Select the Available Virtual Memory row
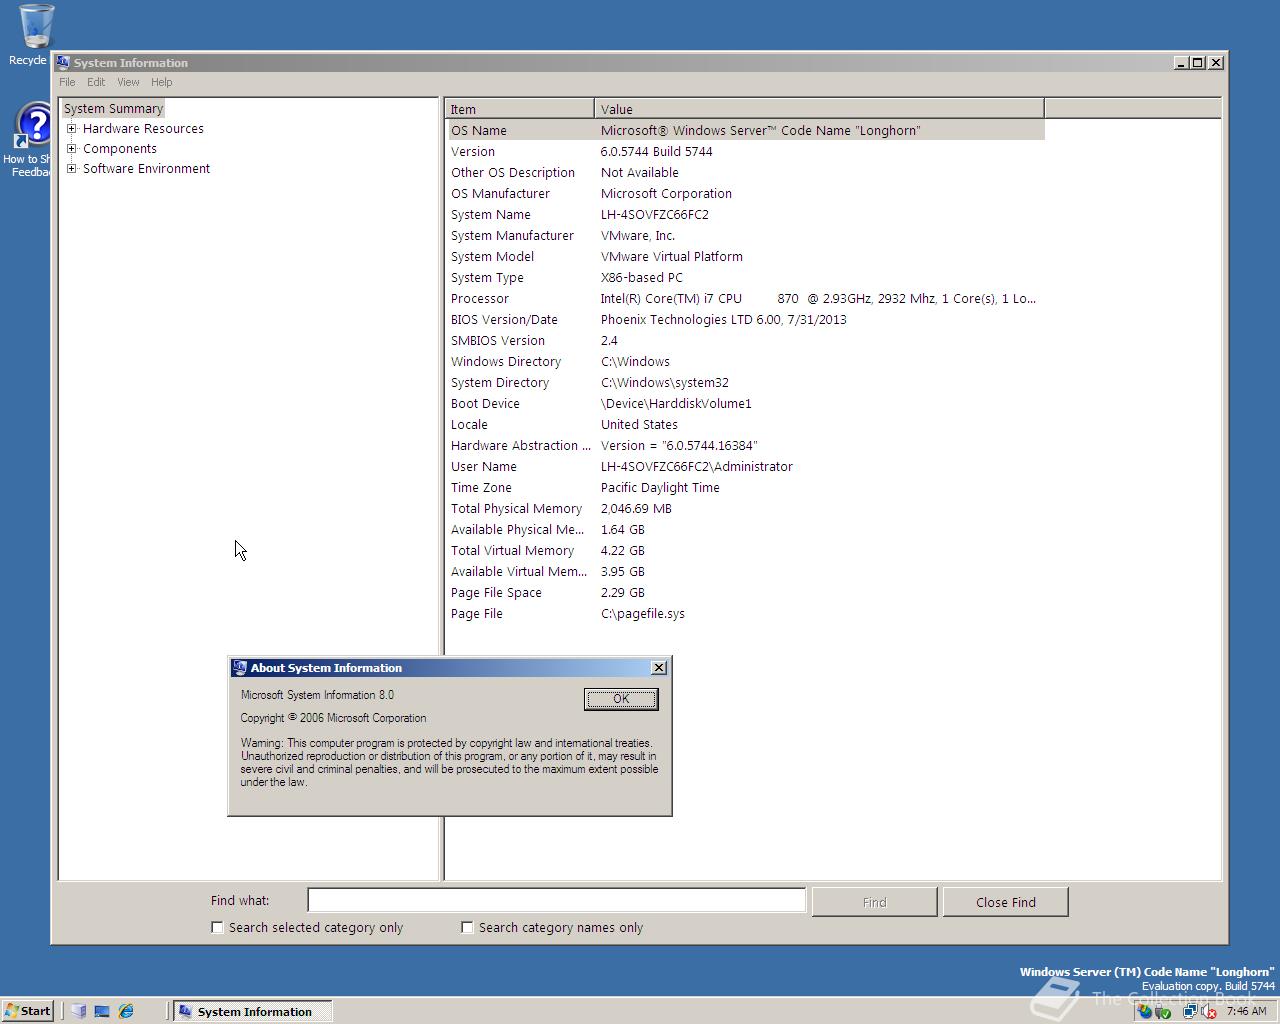 pyautogui.click(x=745, y=571)
